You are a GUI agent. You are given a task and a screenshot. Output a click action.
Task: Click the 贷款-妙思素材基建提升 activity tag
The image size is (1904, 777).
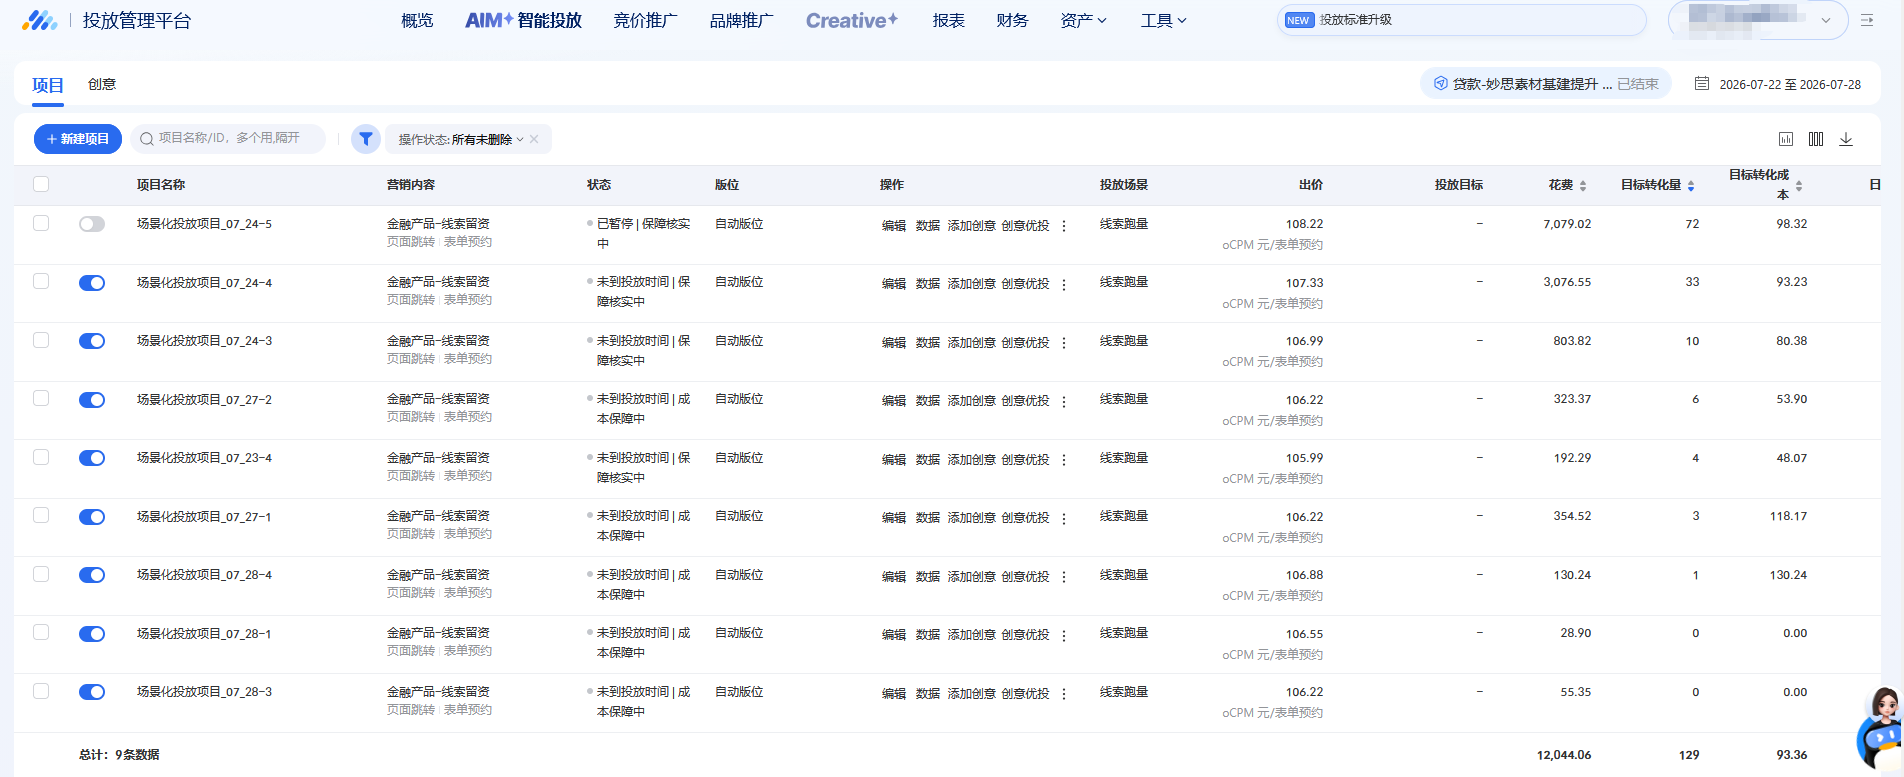(x=1546, y=84)
